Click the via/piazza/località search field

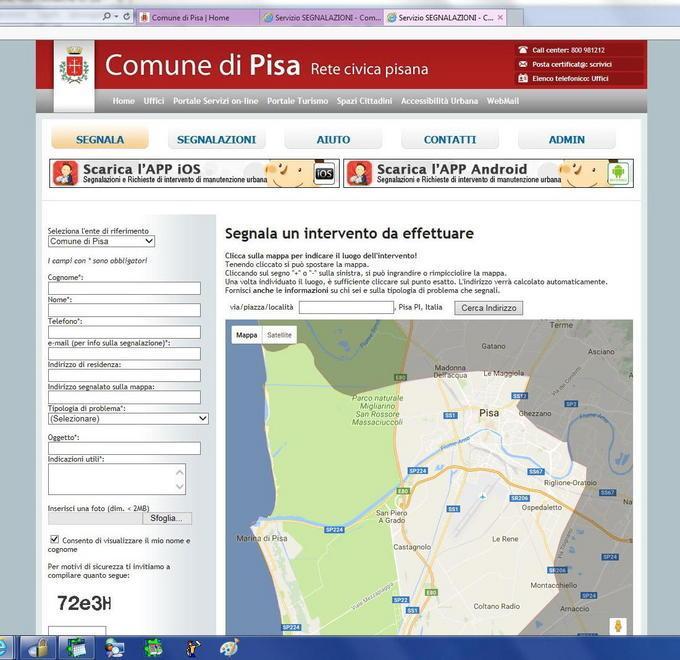(347, 307)
